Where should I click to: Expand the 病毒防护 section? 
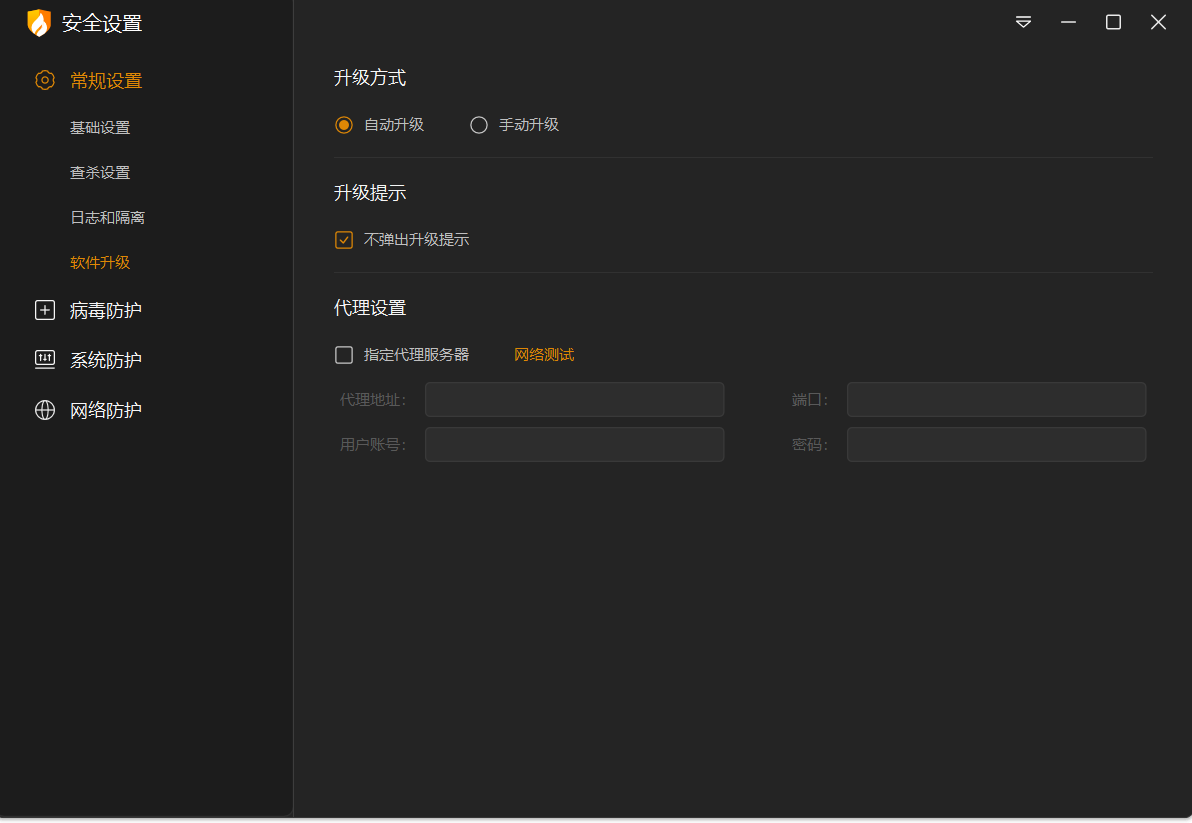tap(106, 310)
